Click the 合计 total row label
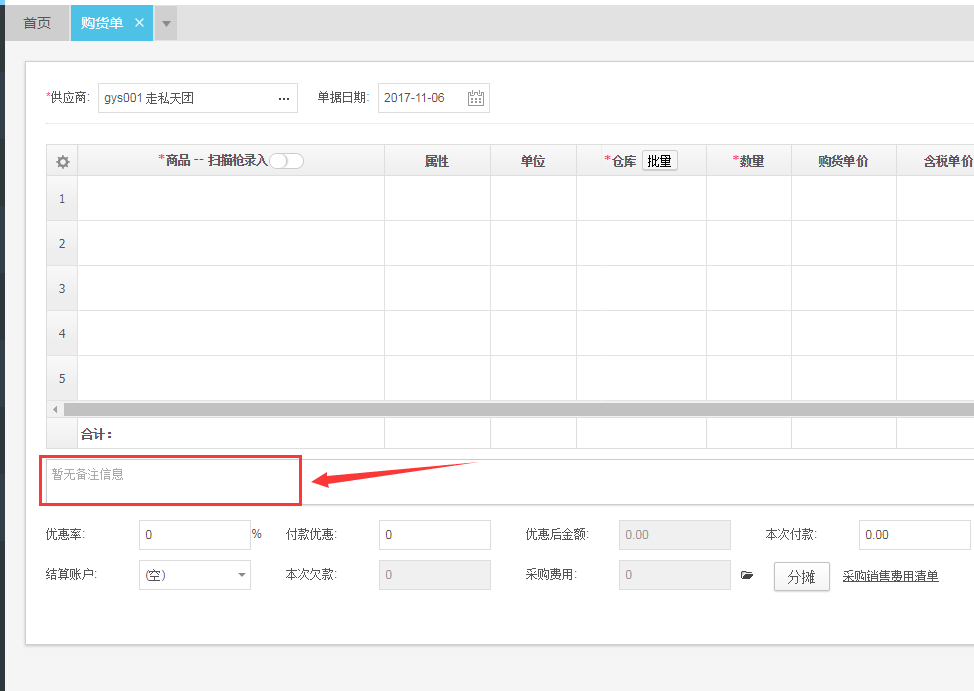Image resolution: width=974 pixels, height=691 pixels. [x=96, y=434]
